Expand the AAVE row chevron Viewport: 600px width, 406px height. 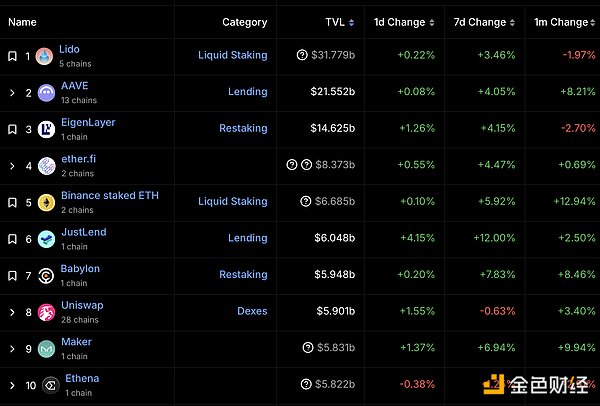[x=12, y=93]
